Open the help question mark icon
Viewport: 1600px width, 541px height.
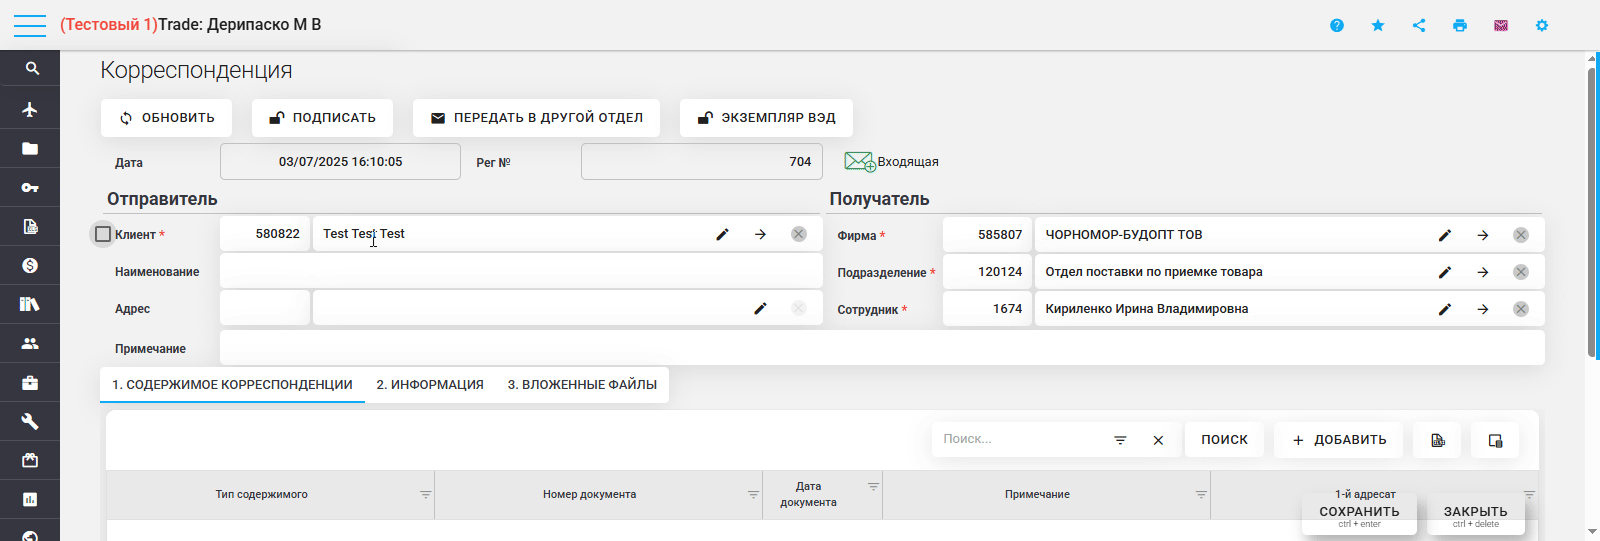[1337, 25]
